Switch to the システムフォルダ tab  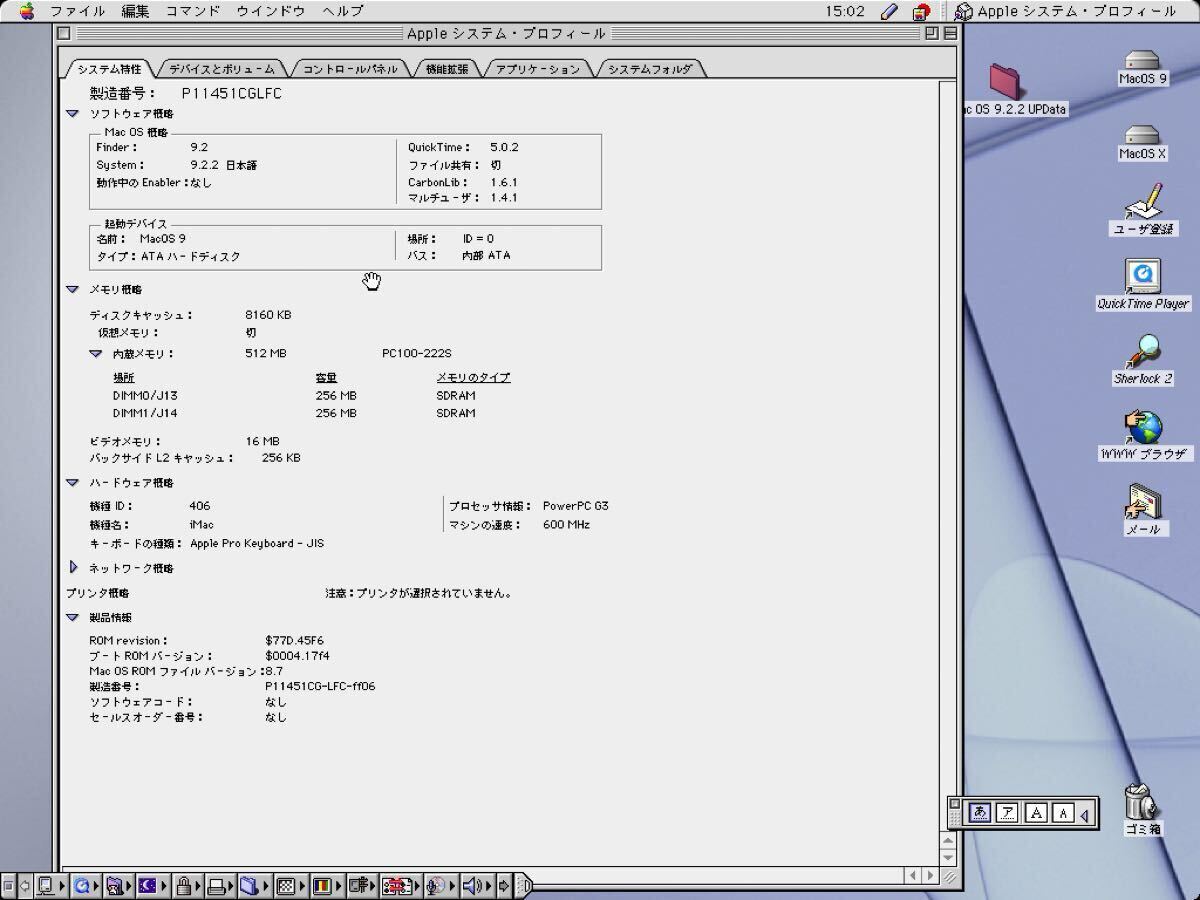pyautogui.click(x=650, y=69)
